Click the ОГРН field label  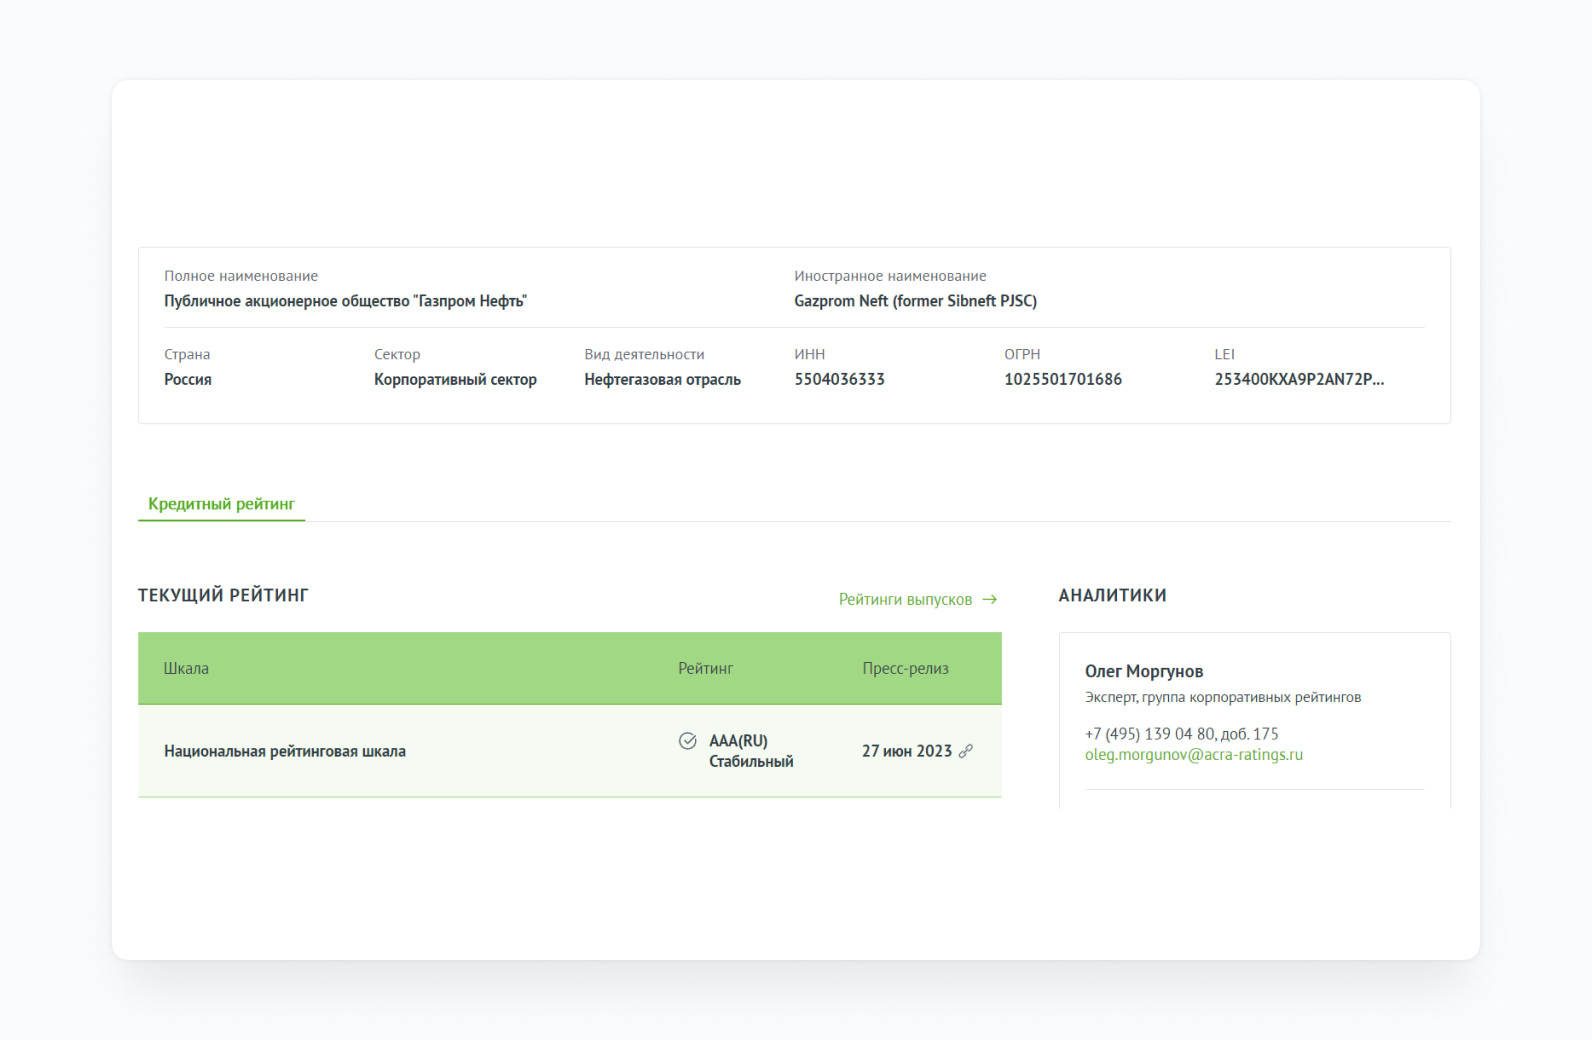1022,354
